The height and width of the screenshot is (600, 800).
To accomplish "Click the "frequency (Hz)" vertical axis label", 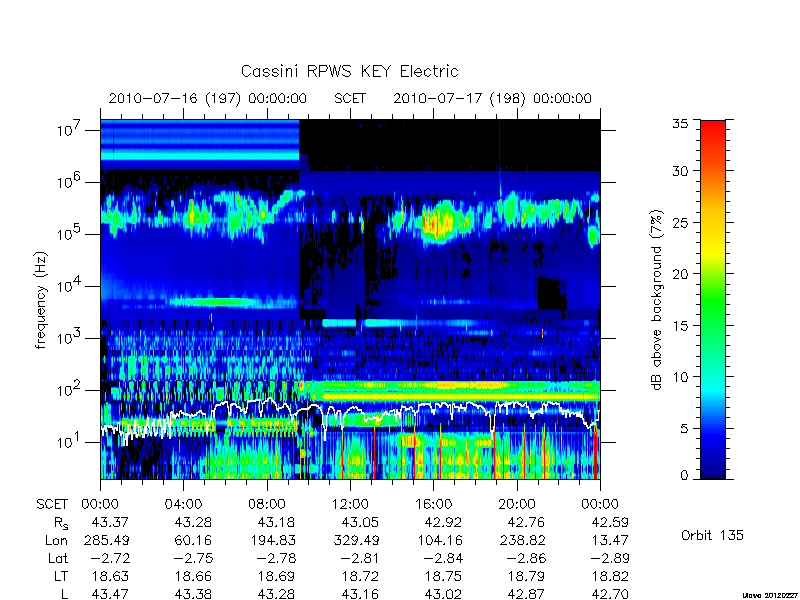I will click(x=41, y=300).
